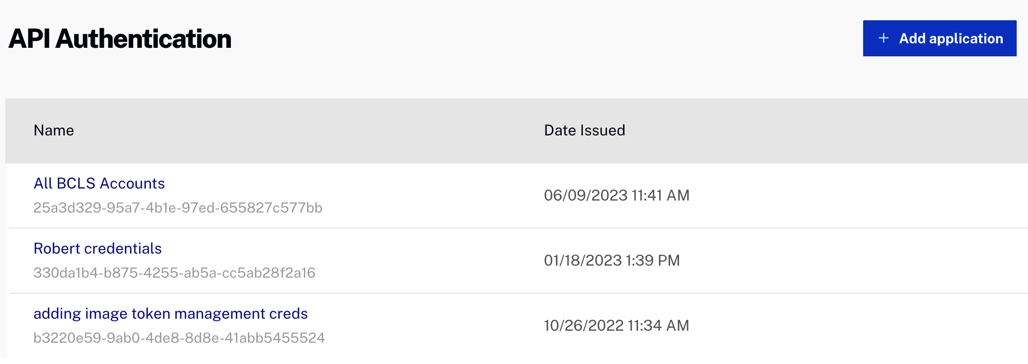Sort by the Date Issued column header
Image resolution: width=1028 pixels, height=364 pixels.
click(x=585, y=131)
